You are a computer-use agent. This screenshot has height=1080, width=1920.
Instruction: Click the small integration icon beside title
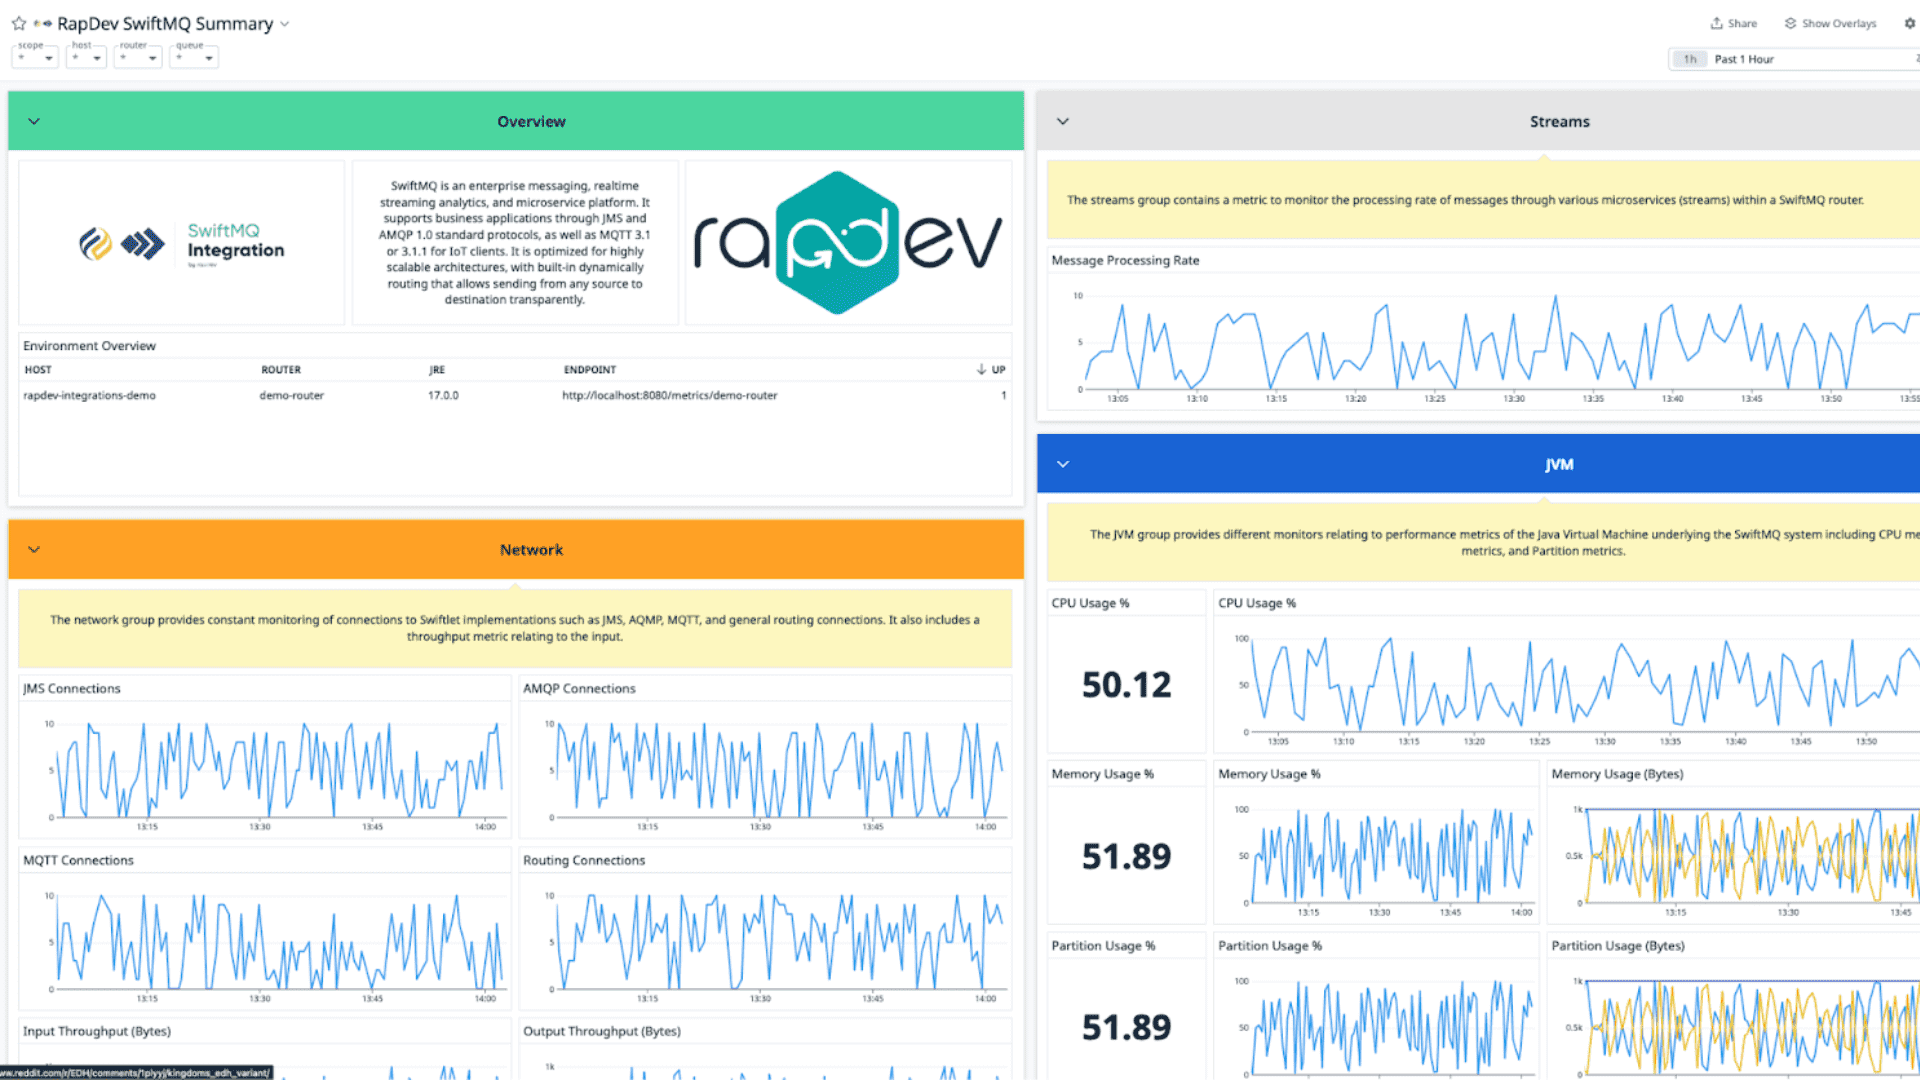[x=42, y=23]
